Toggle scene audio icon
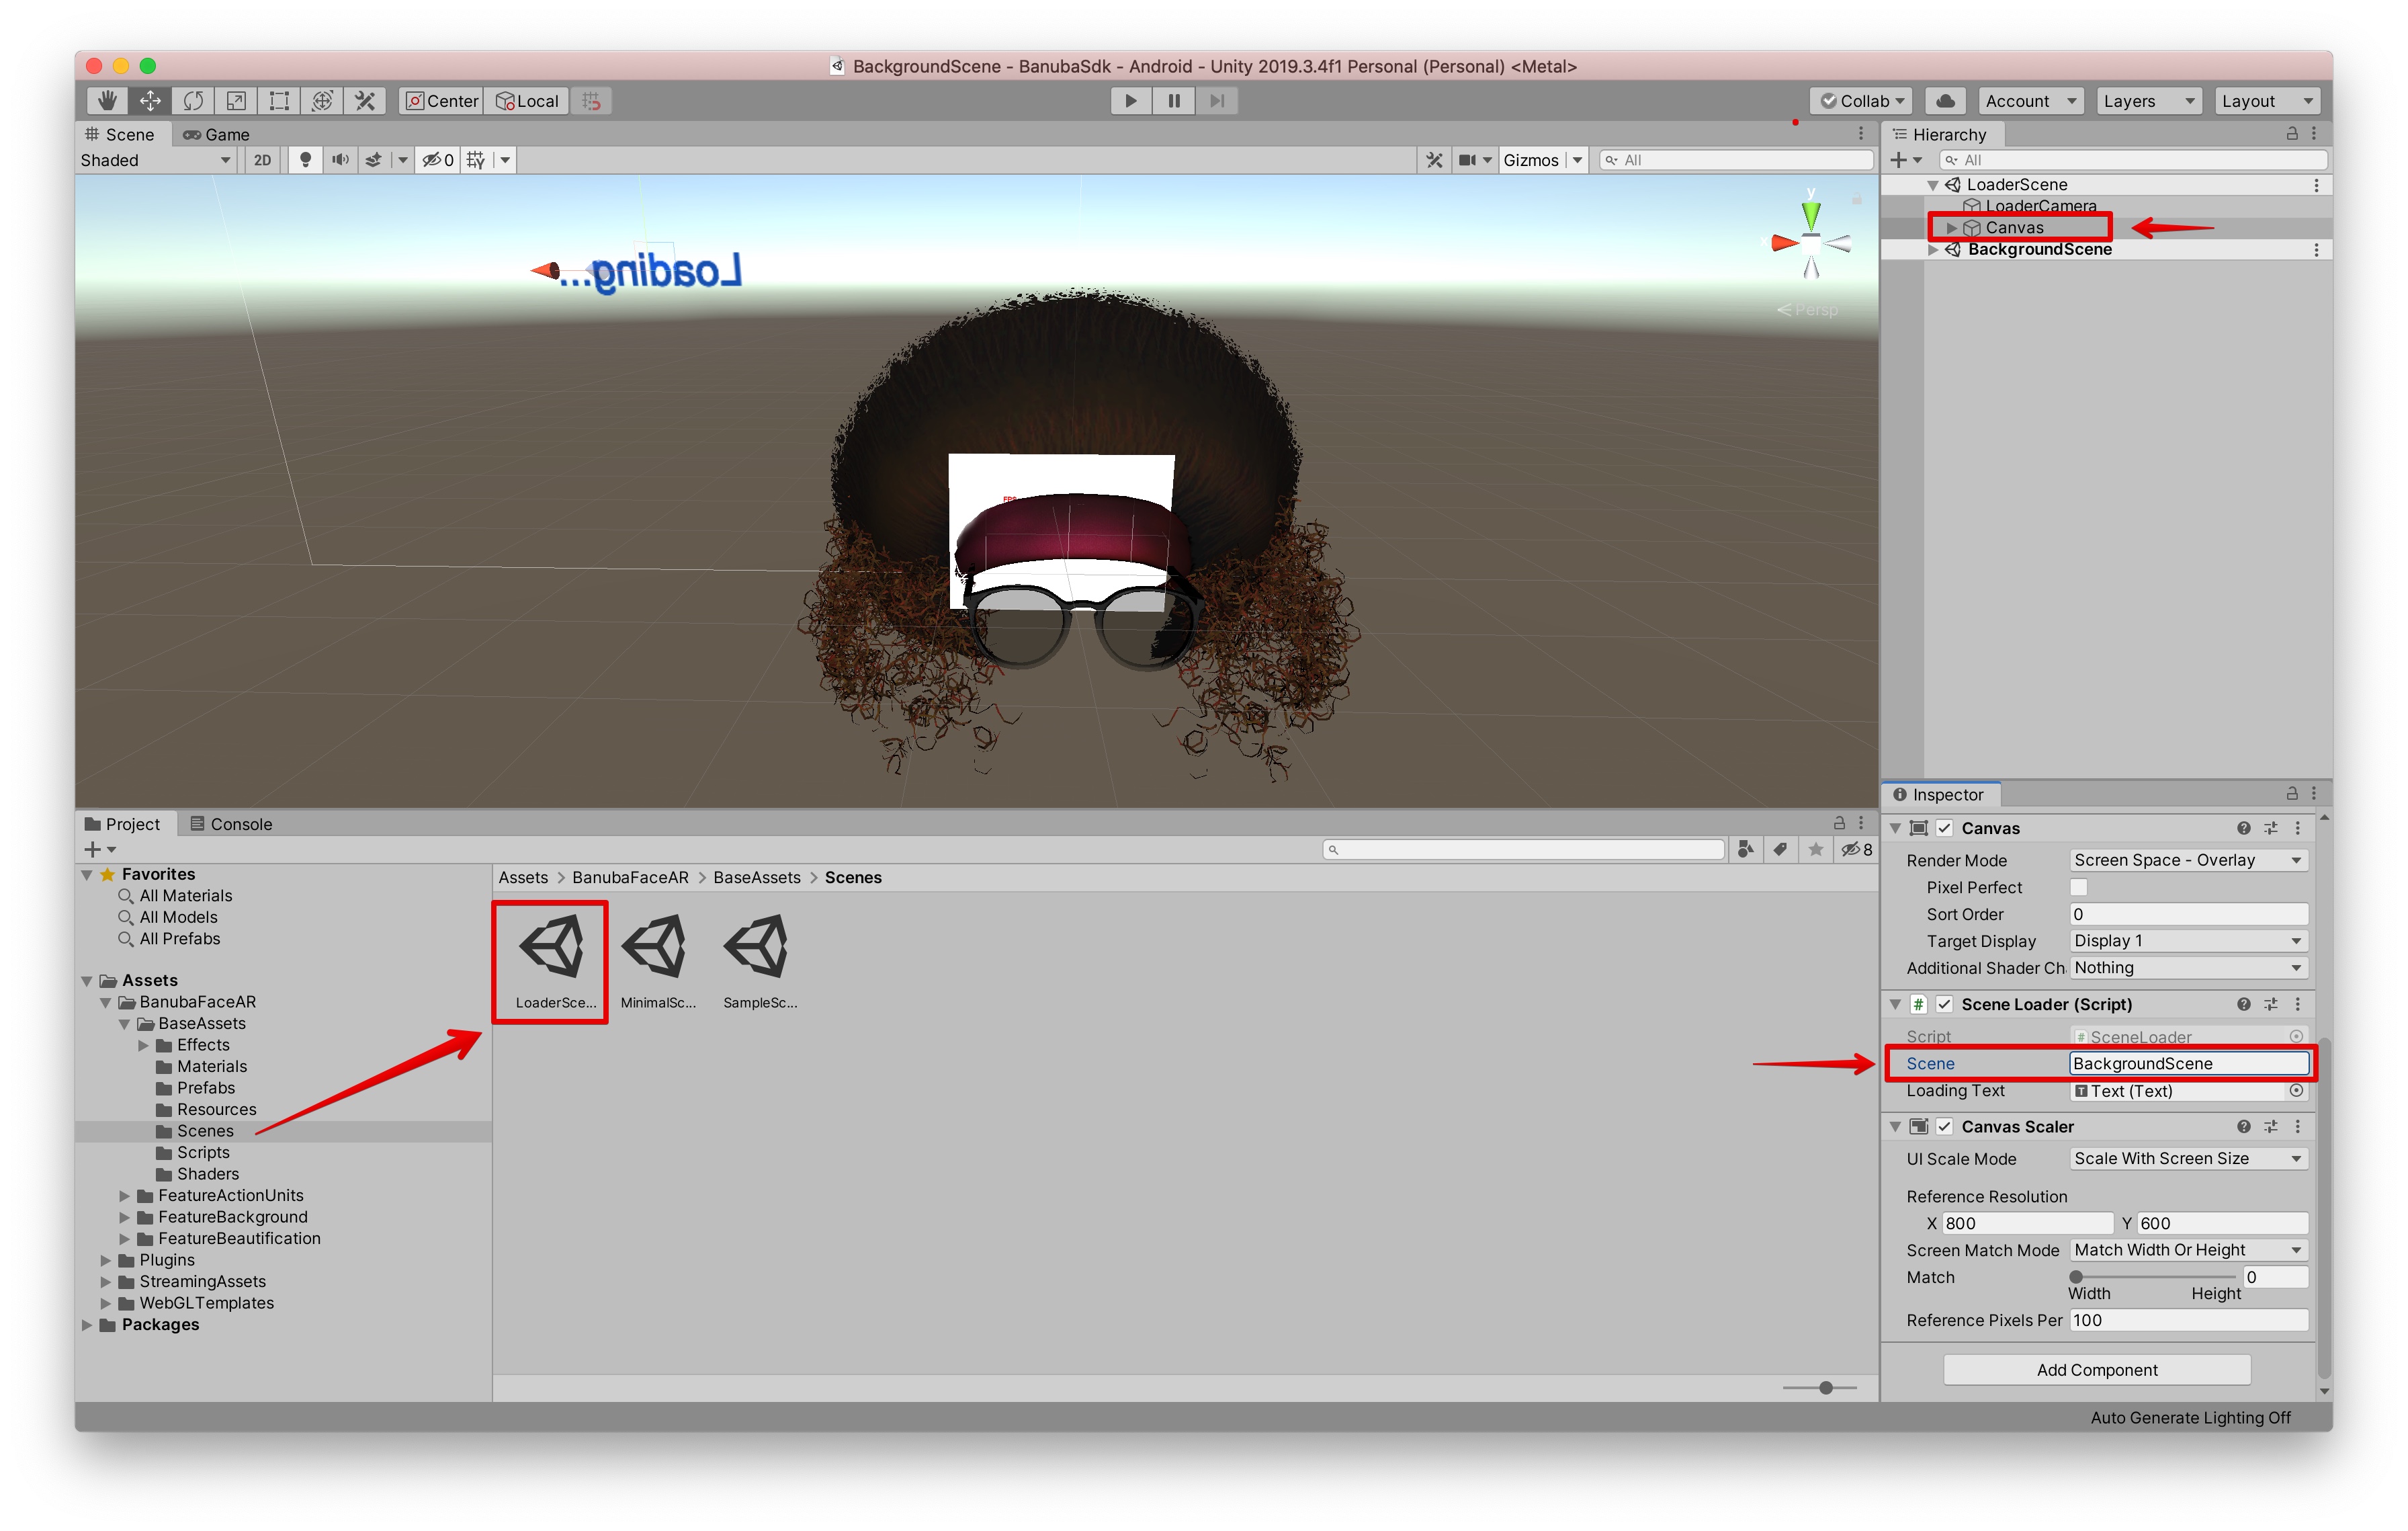2408x1531 pixels. tap(340, 160)
